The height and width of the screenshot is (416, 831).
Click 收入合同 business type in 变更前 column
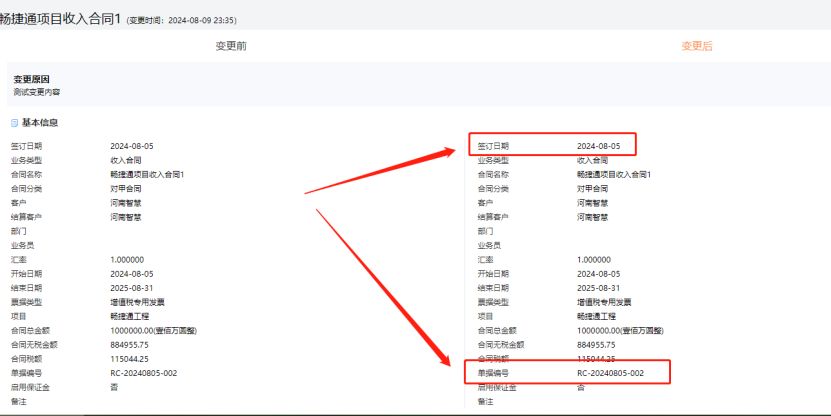[126, 161]
